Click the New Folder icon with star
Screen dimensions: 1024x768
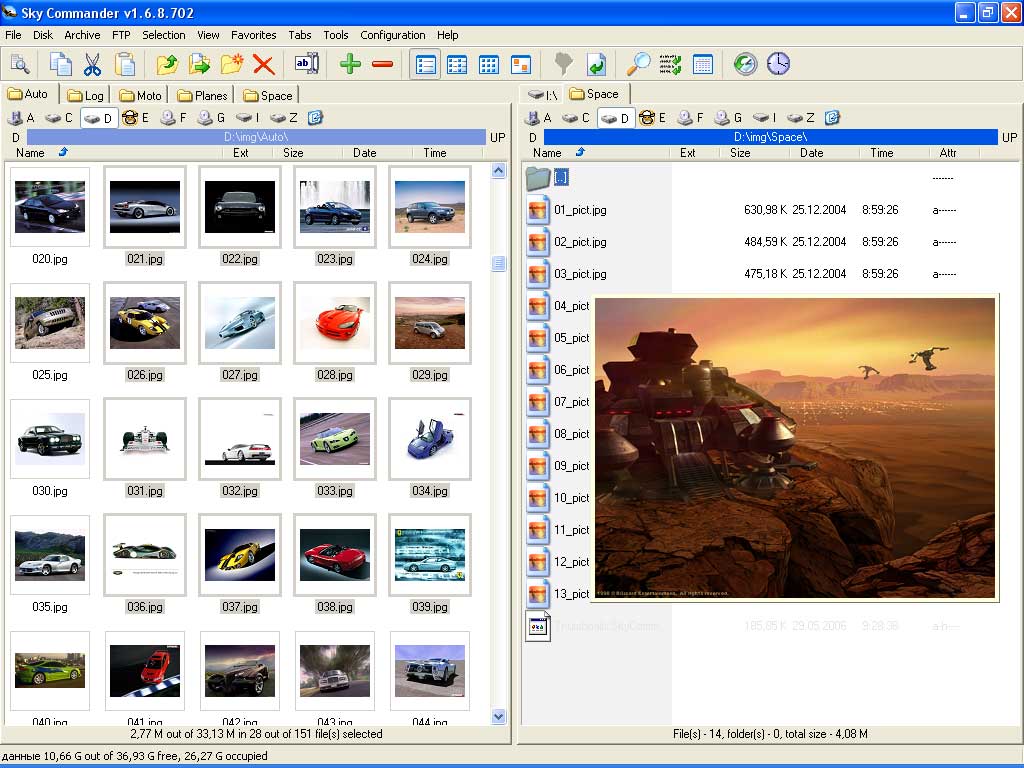tap(231, 65)
